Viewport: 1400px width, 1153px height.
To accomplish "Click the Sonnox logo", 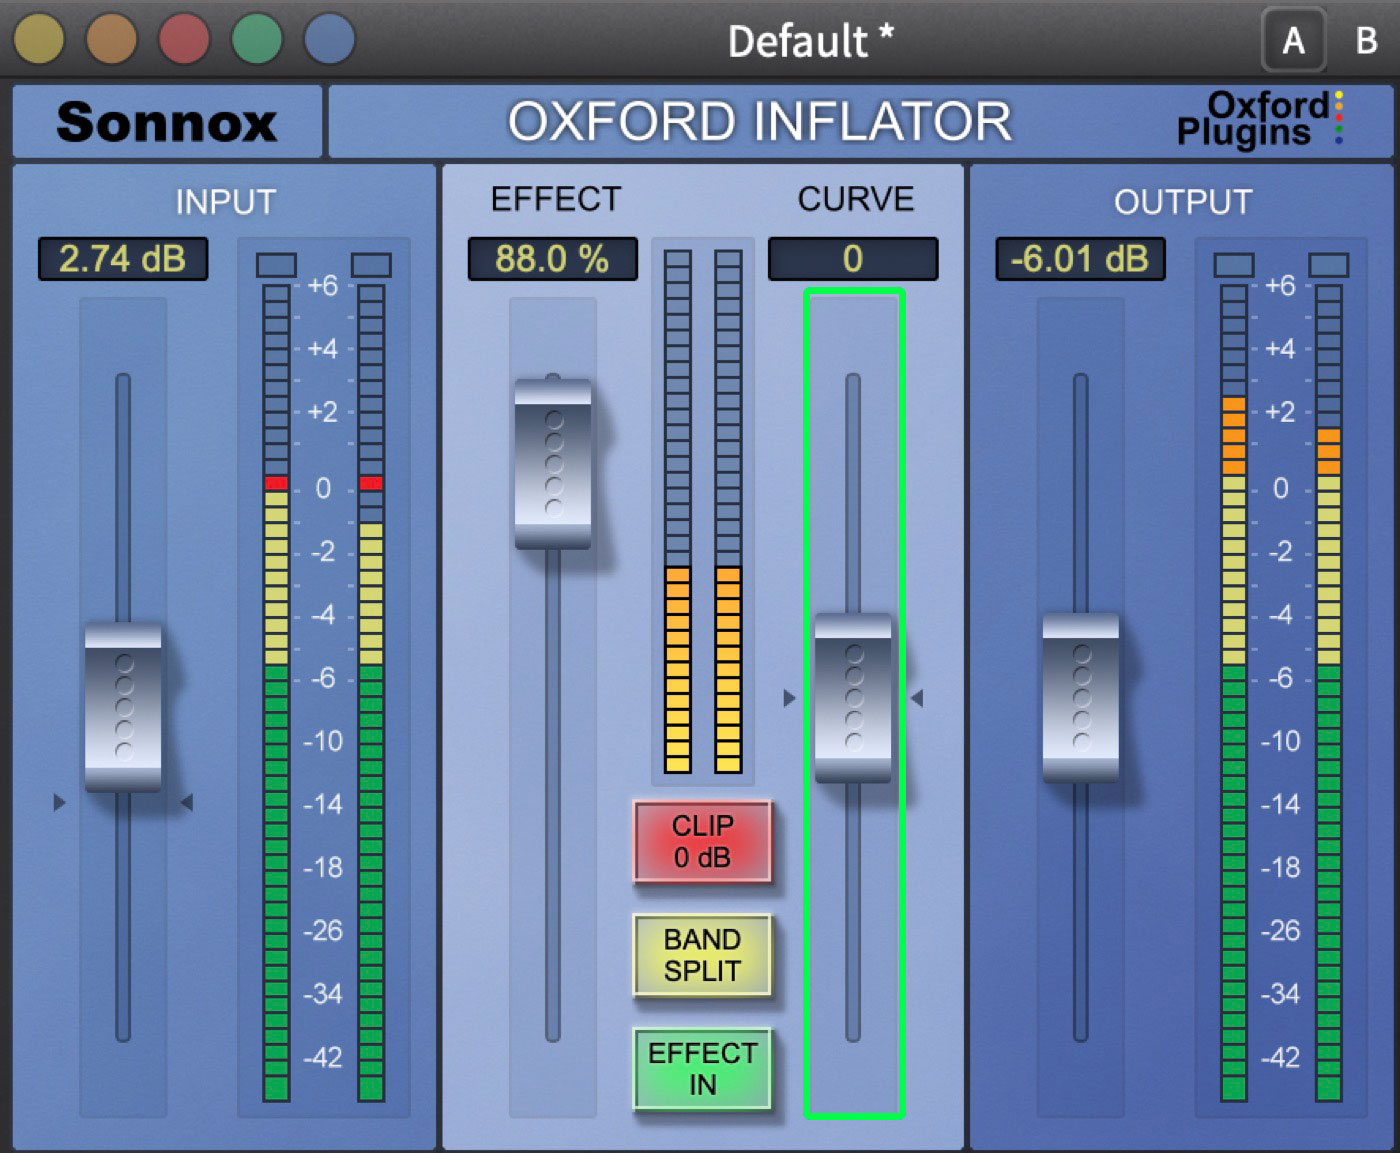I will pyautogui.click(x=167, y=122).
